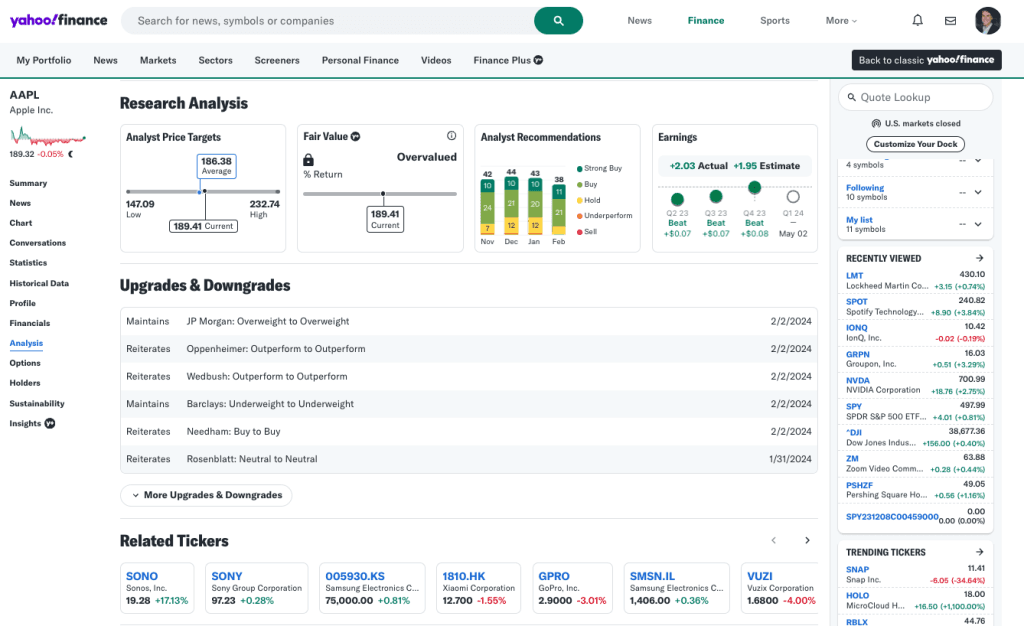Click the markets closed status icon
This screenshot has height=626, width=1024.
pos(876,123)
